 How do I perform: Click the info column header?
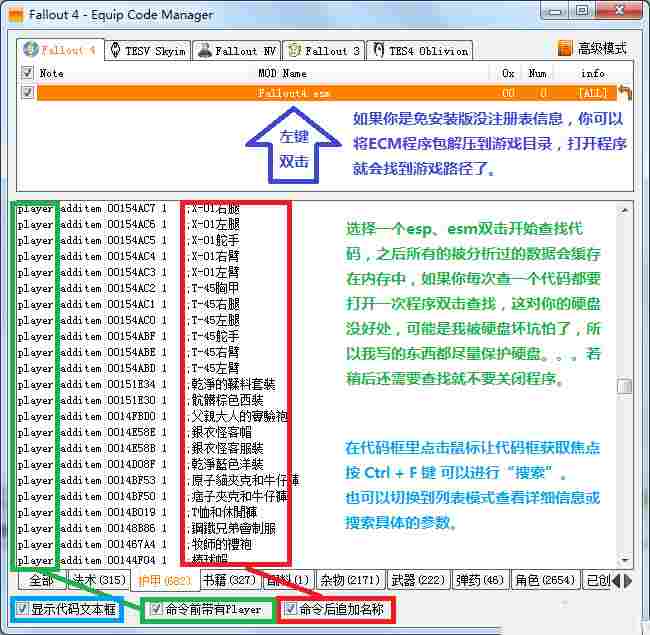pyautogui.click(x=593, y=73)
